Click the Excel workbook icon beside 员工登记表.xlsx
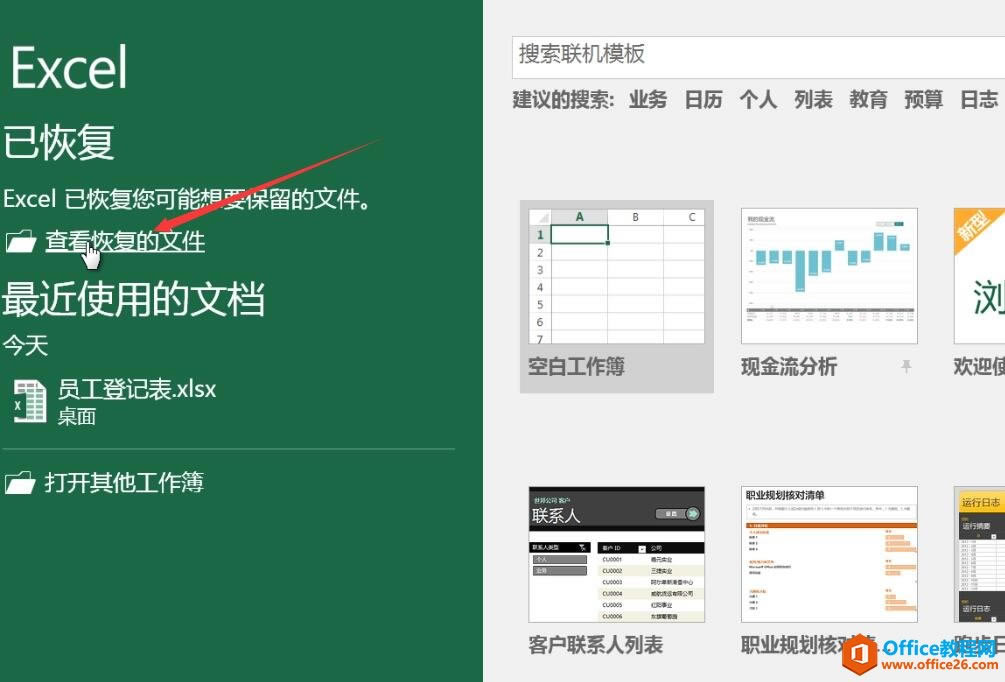 point(28,399)
